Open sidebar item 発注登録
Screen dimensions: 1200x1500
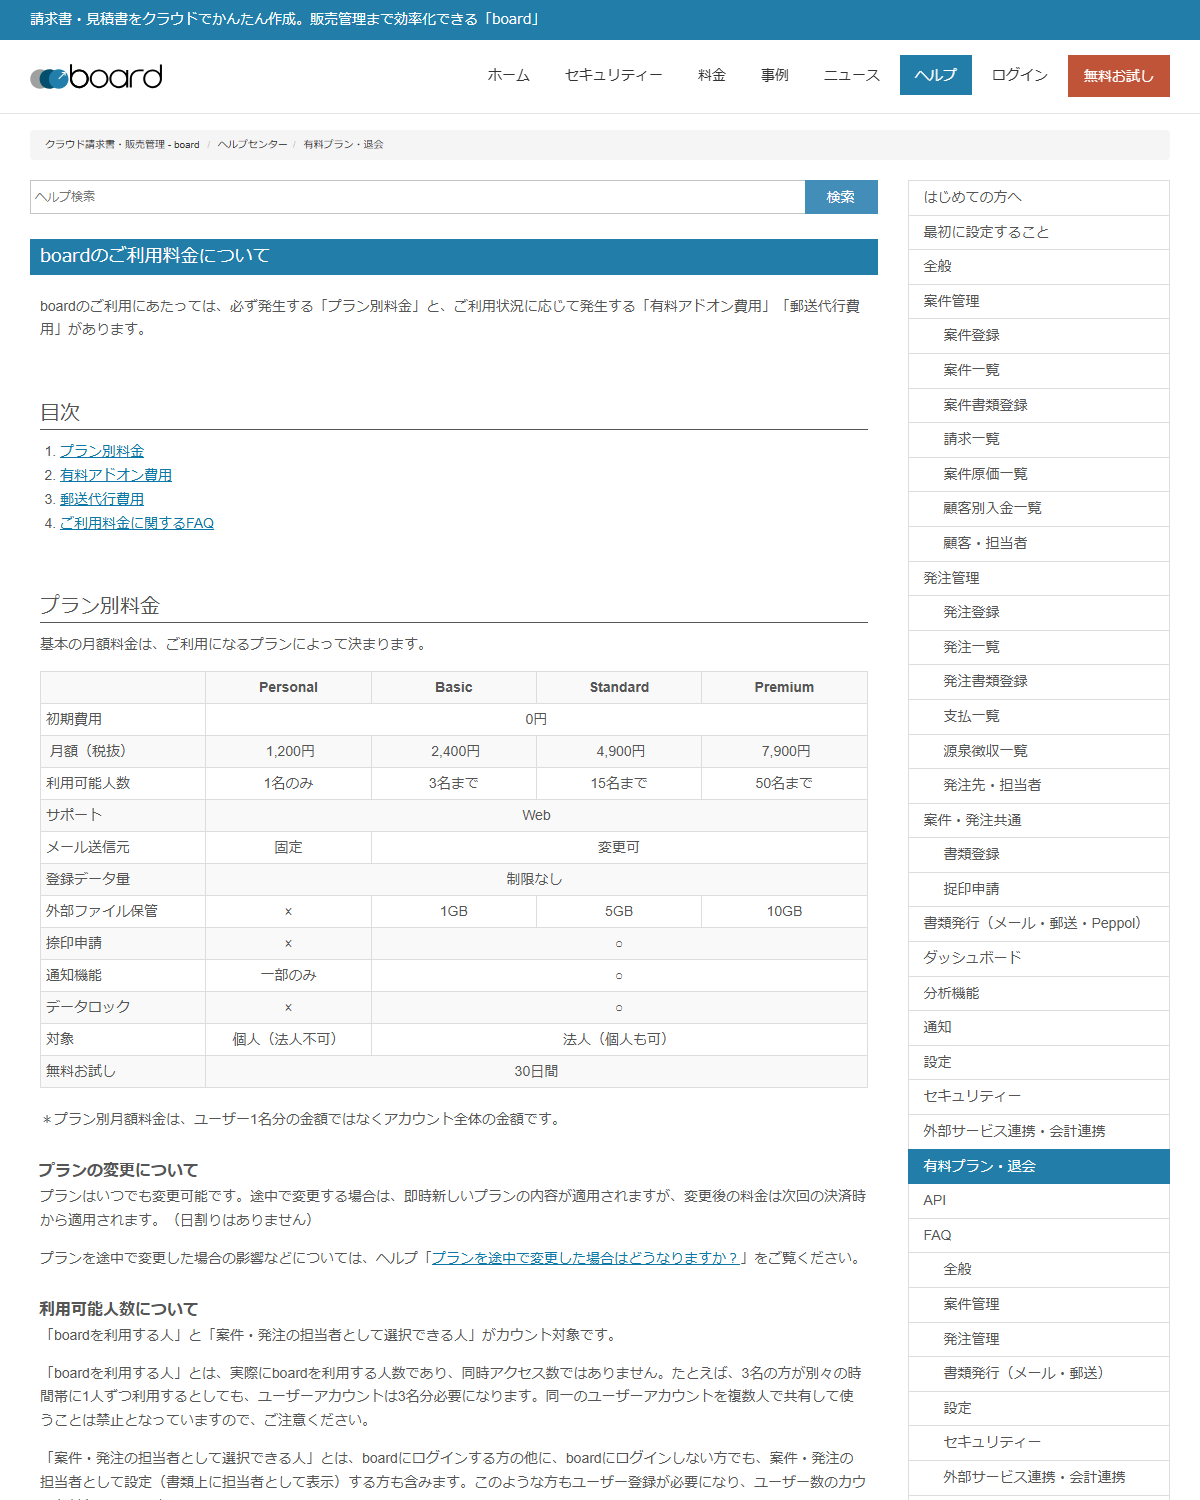(1038, 612)
